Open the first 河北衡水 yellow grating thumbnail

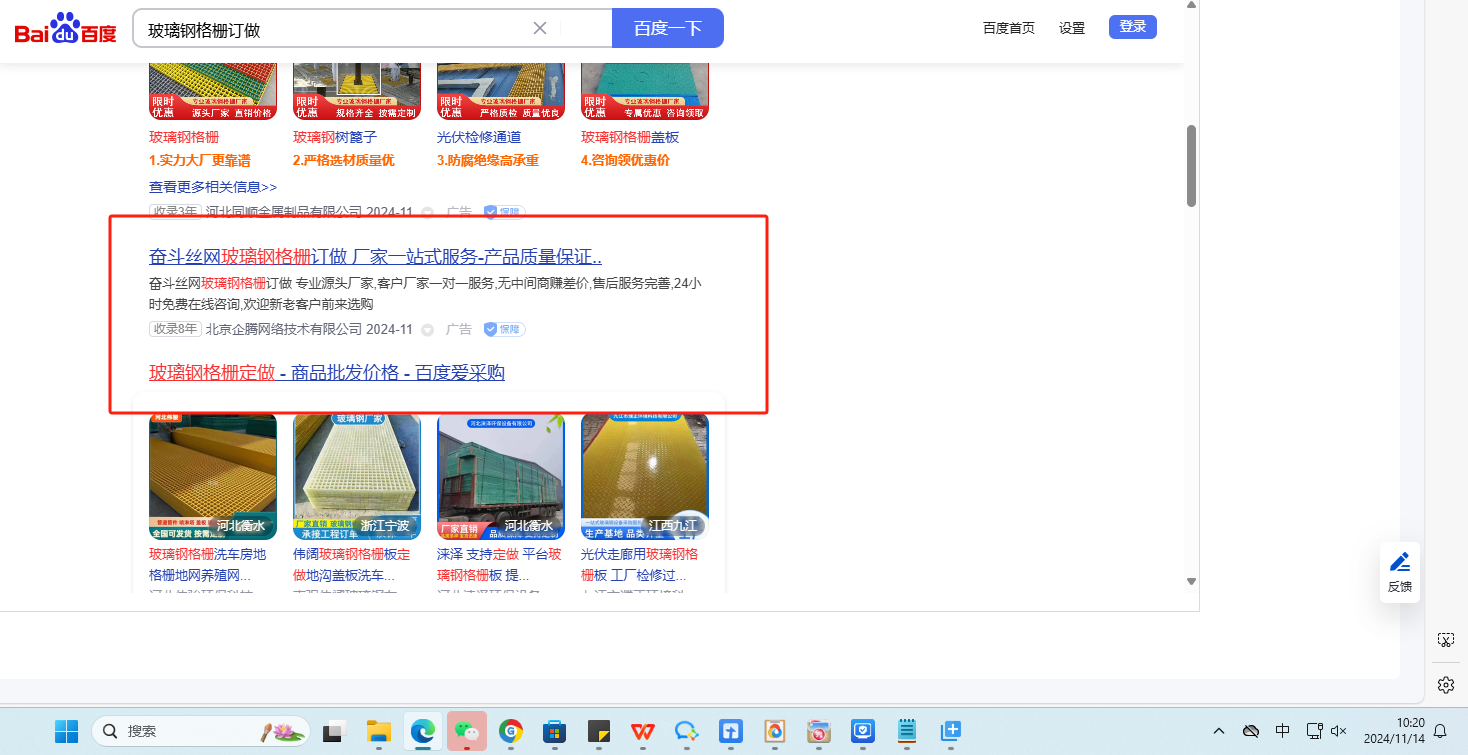pos(213,476)
